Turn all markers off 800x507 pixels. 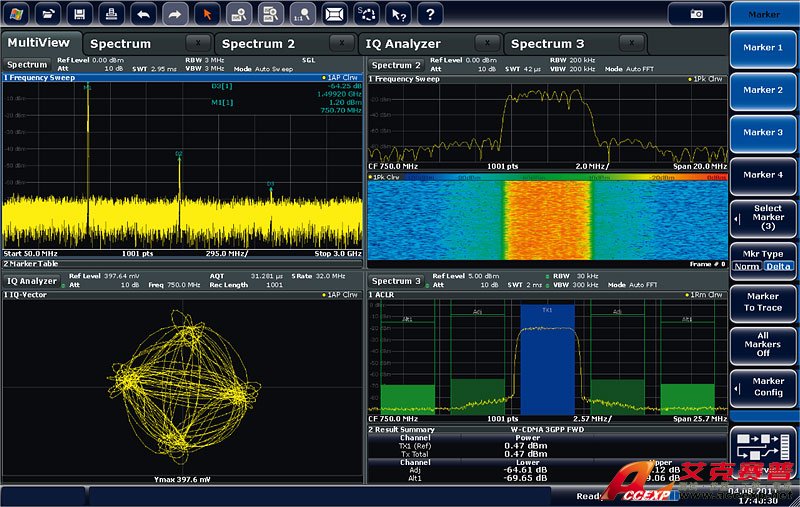point(764,344)
